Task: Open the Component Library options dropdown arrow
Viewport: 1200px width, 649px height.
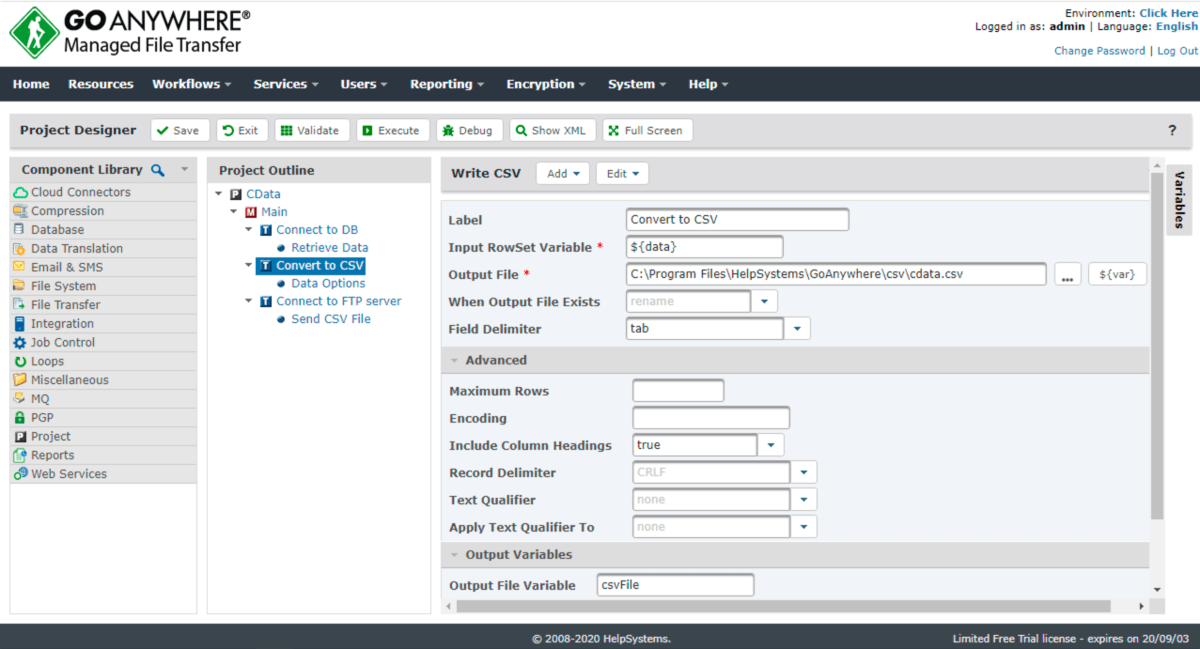Action: click(185, 170)
